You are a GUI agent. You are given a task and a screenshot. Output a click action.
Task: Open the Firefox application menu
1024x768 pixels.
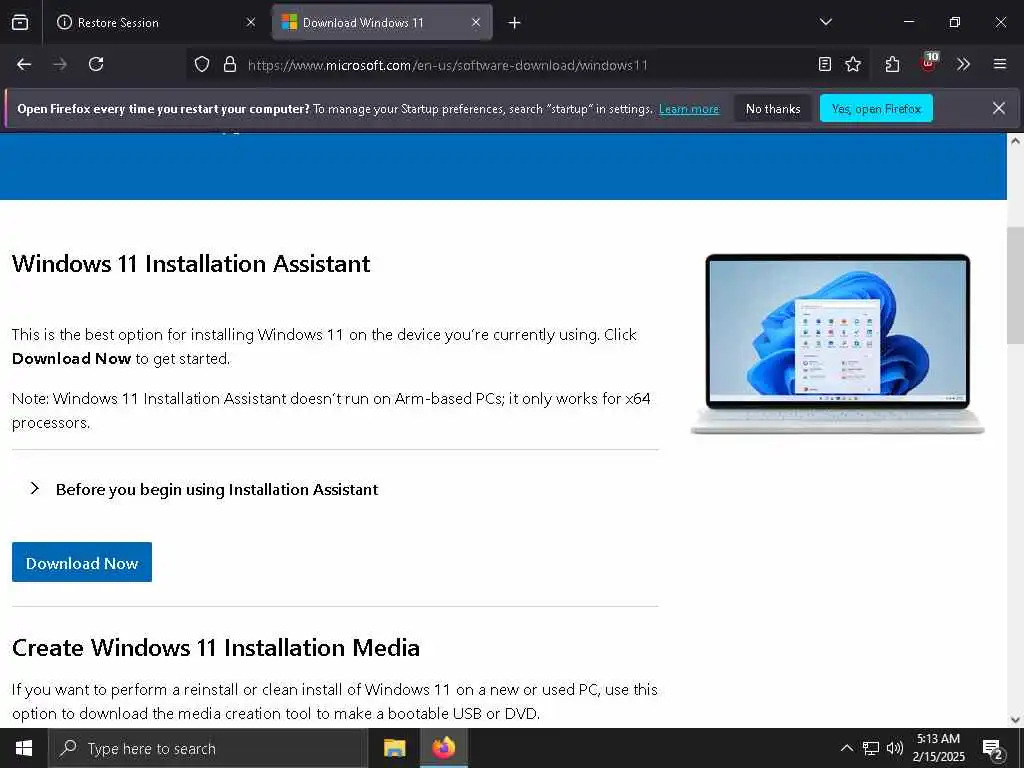[1000, 64]
